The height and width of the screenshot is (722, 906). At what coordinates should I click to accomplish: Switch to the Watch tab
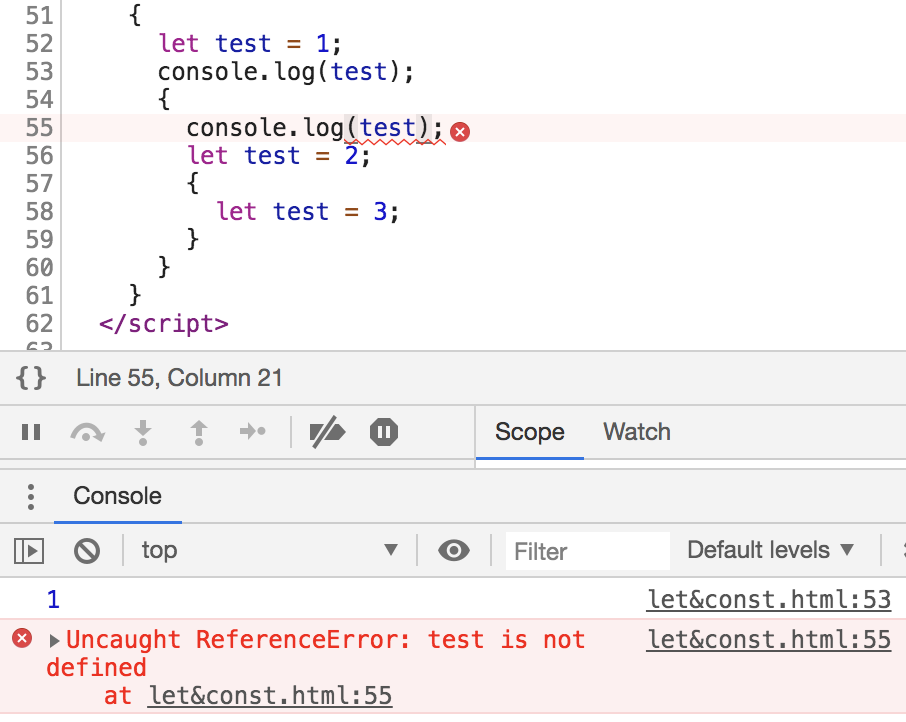tap(636, 432)
